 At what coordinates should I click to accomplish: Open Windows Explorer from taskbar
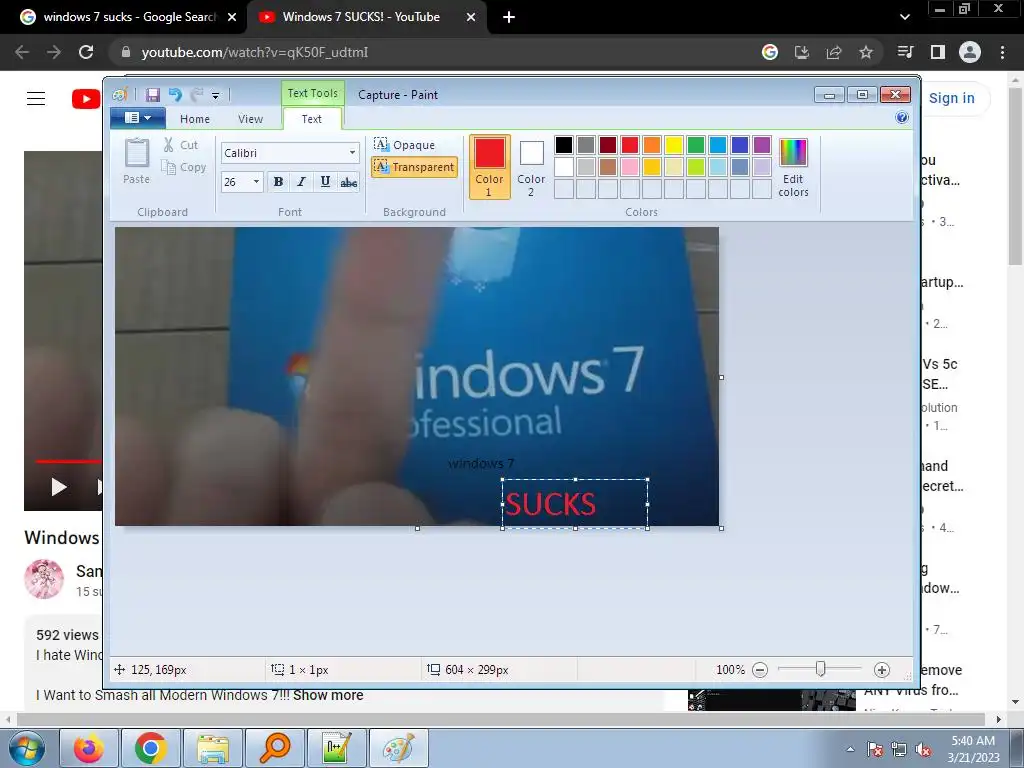212,748
